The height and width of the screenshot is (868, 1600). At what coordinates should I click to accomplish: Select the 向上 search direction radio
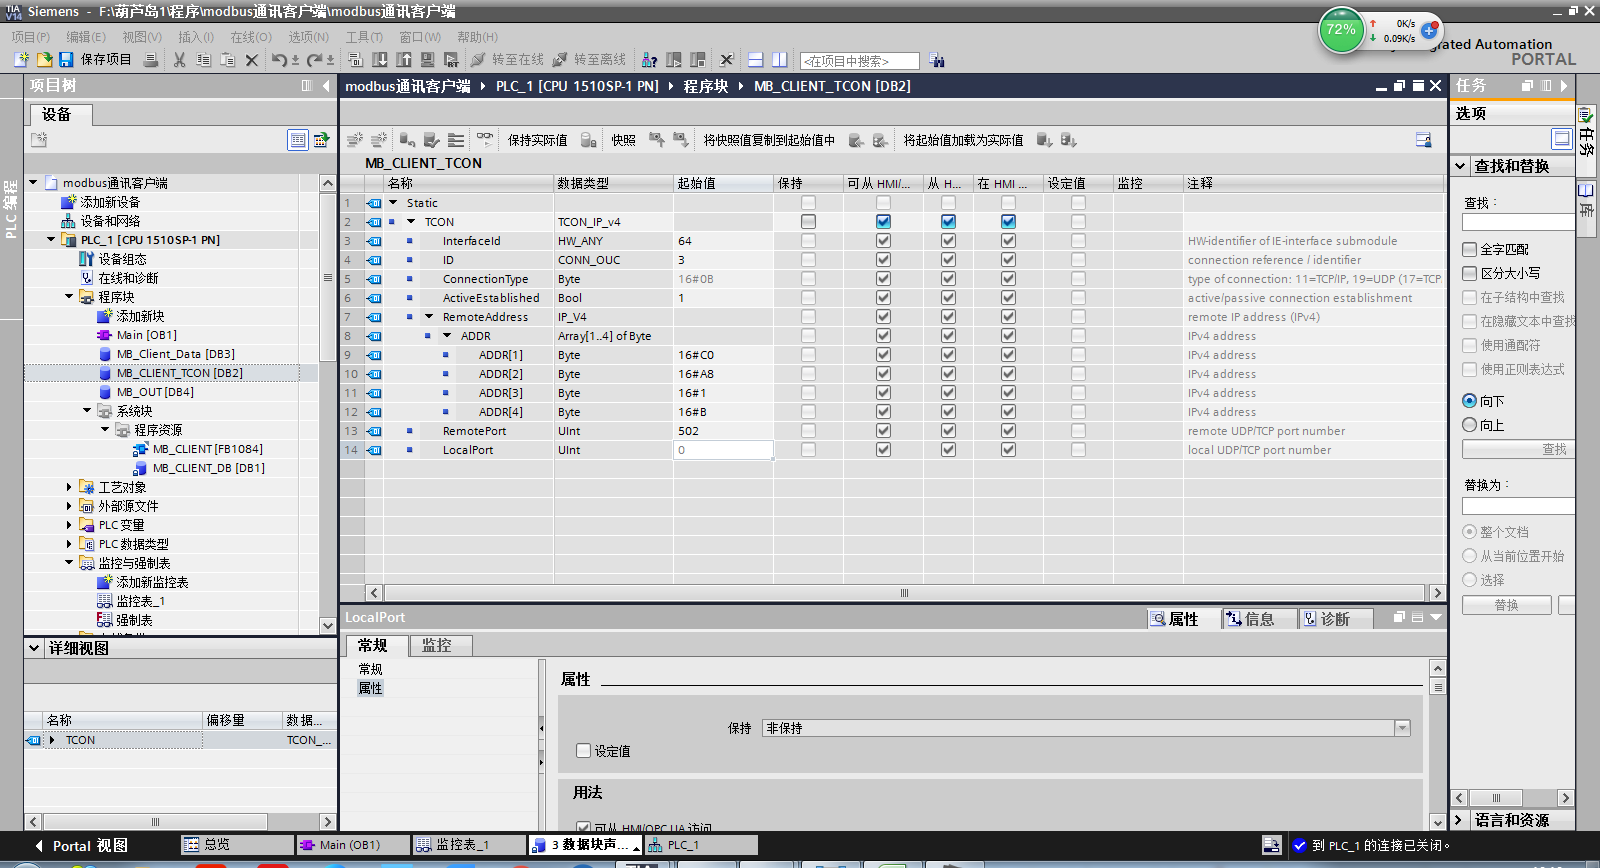[1469, 425]
